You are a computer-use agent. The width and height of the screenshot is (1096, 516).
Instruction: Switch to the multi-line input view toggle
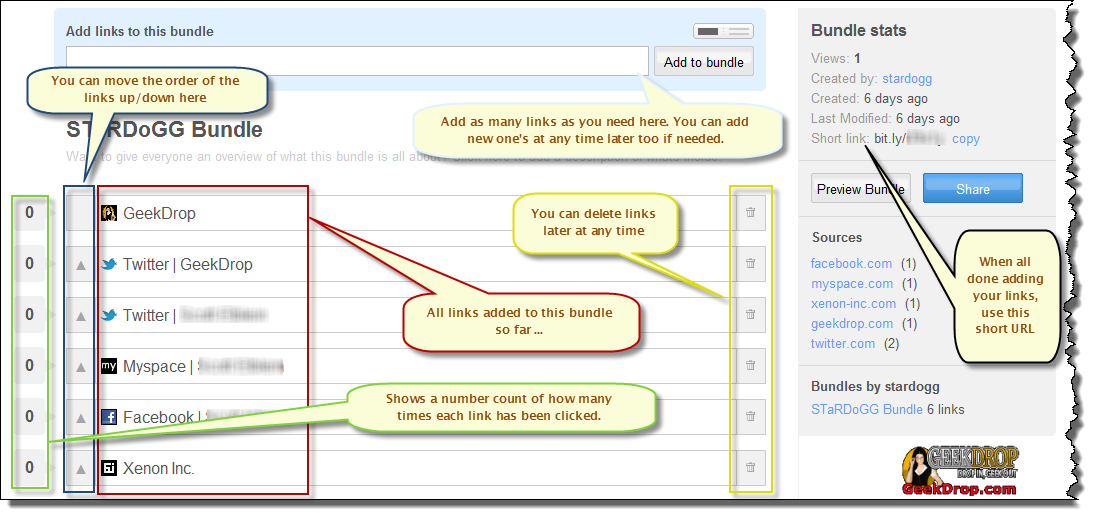click(738, 31)
